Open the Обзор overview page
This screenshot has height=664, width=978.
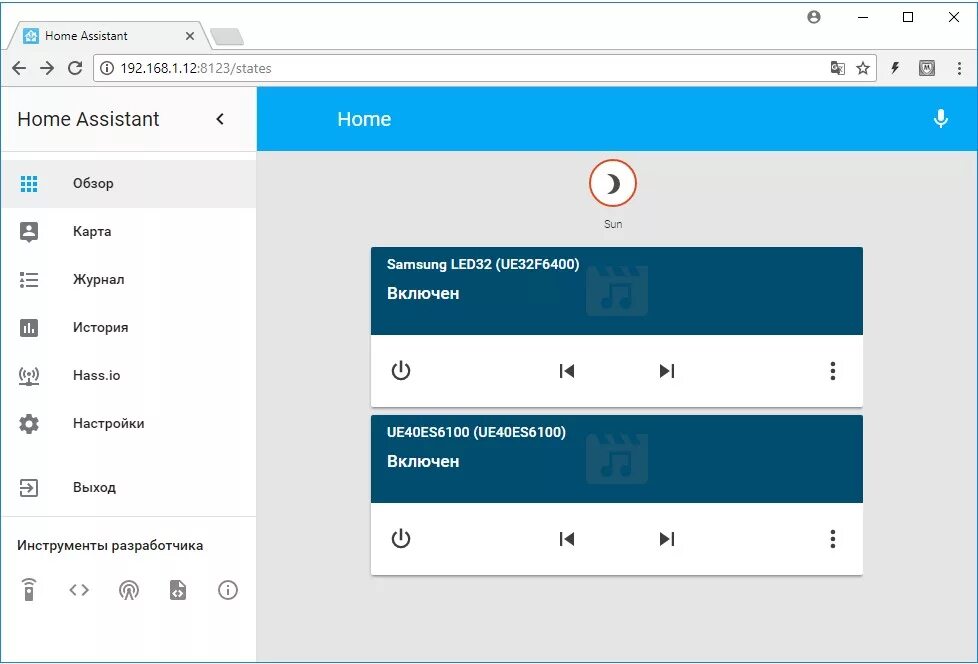point(128,183)
